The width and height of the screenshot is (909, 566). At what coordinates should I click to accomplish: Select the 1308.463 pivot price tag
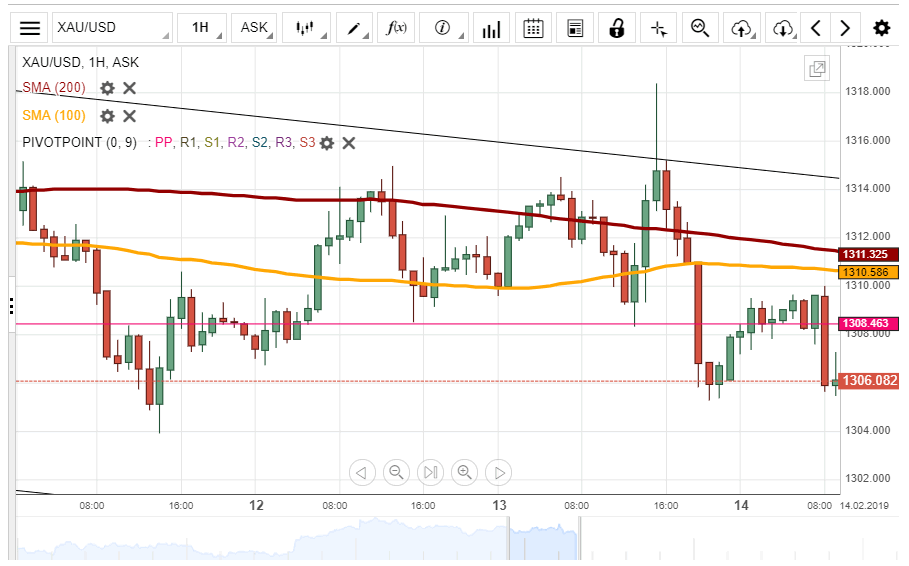pyautogui.click(x=868, y=323)
